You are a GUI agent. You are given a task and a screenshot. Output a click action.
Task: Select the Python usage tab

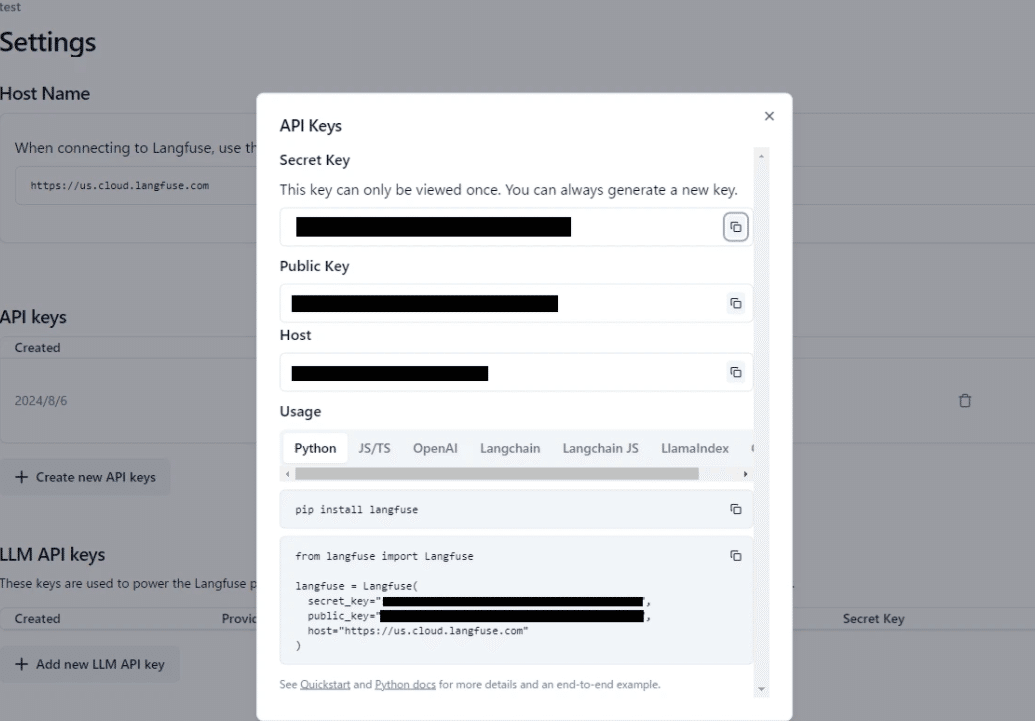point(315,448)
